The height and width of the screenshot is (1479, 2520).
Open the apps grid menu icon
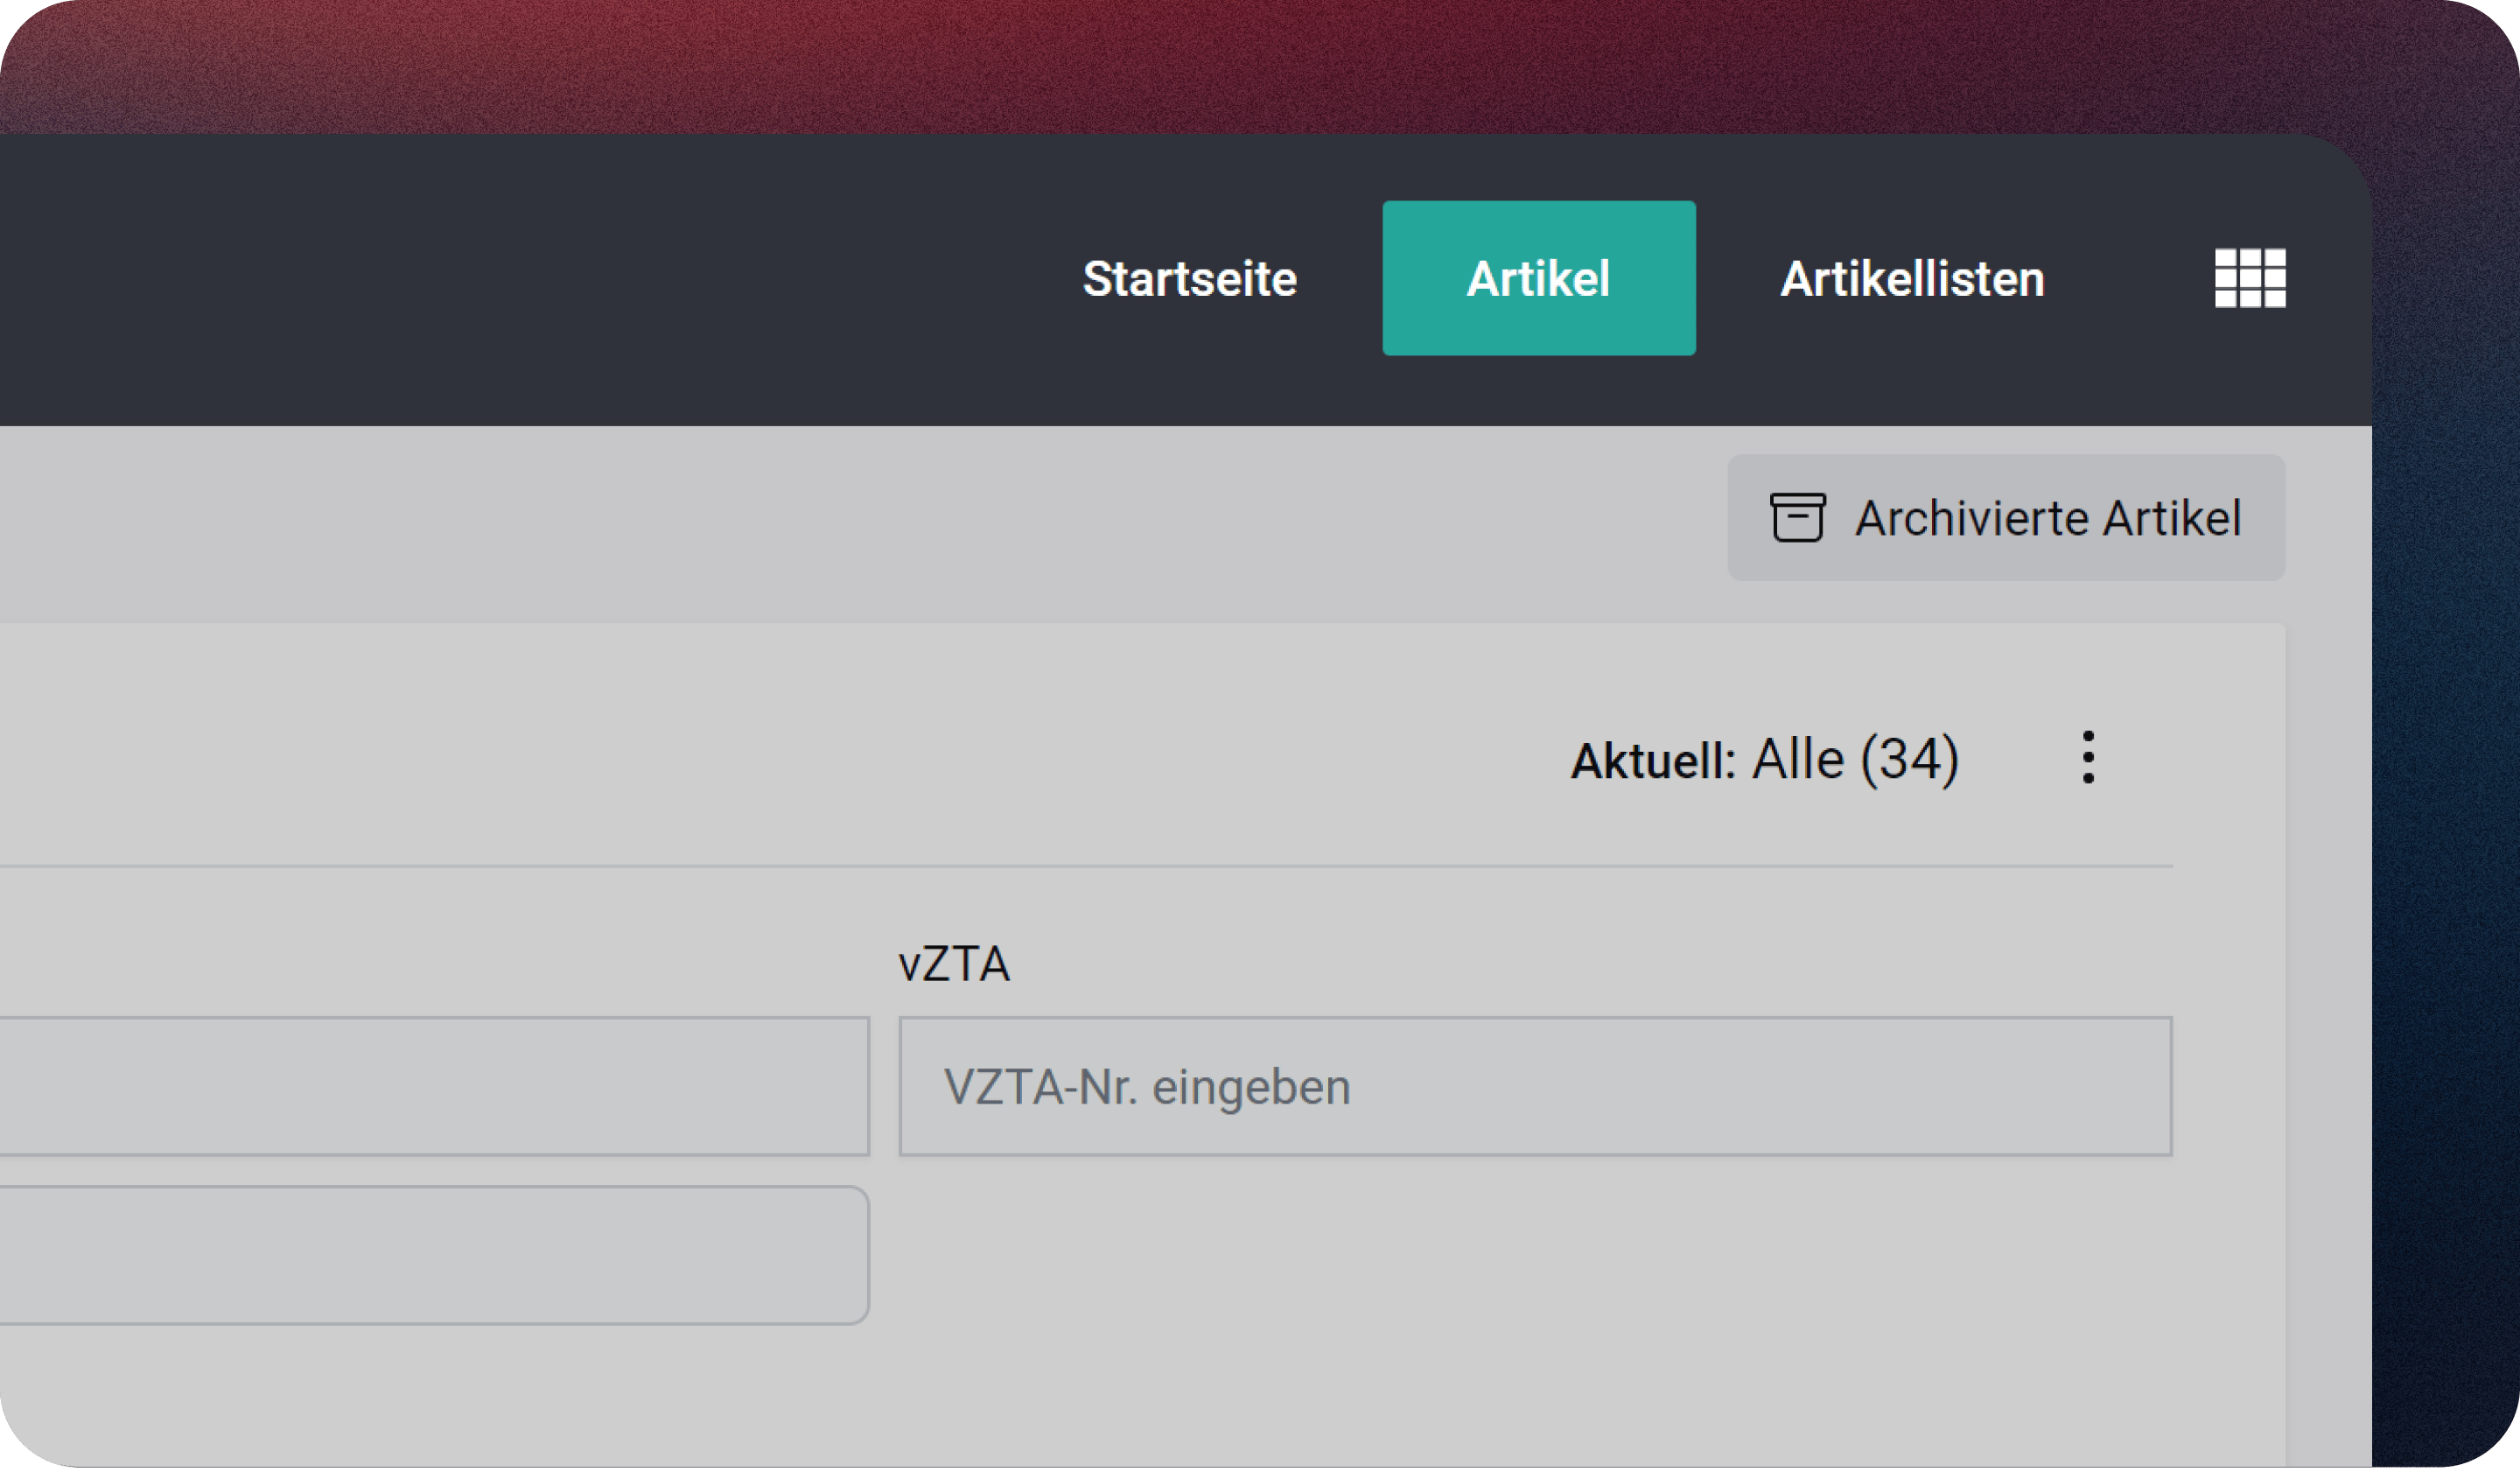point(2249,278)
